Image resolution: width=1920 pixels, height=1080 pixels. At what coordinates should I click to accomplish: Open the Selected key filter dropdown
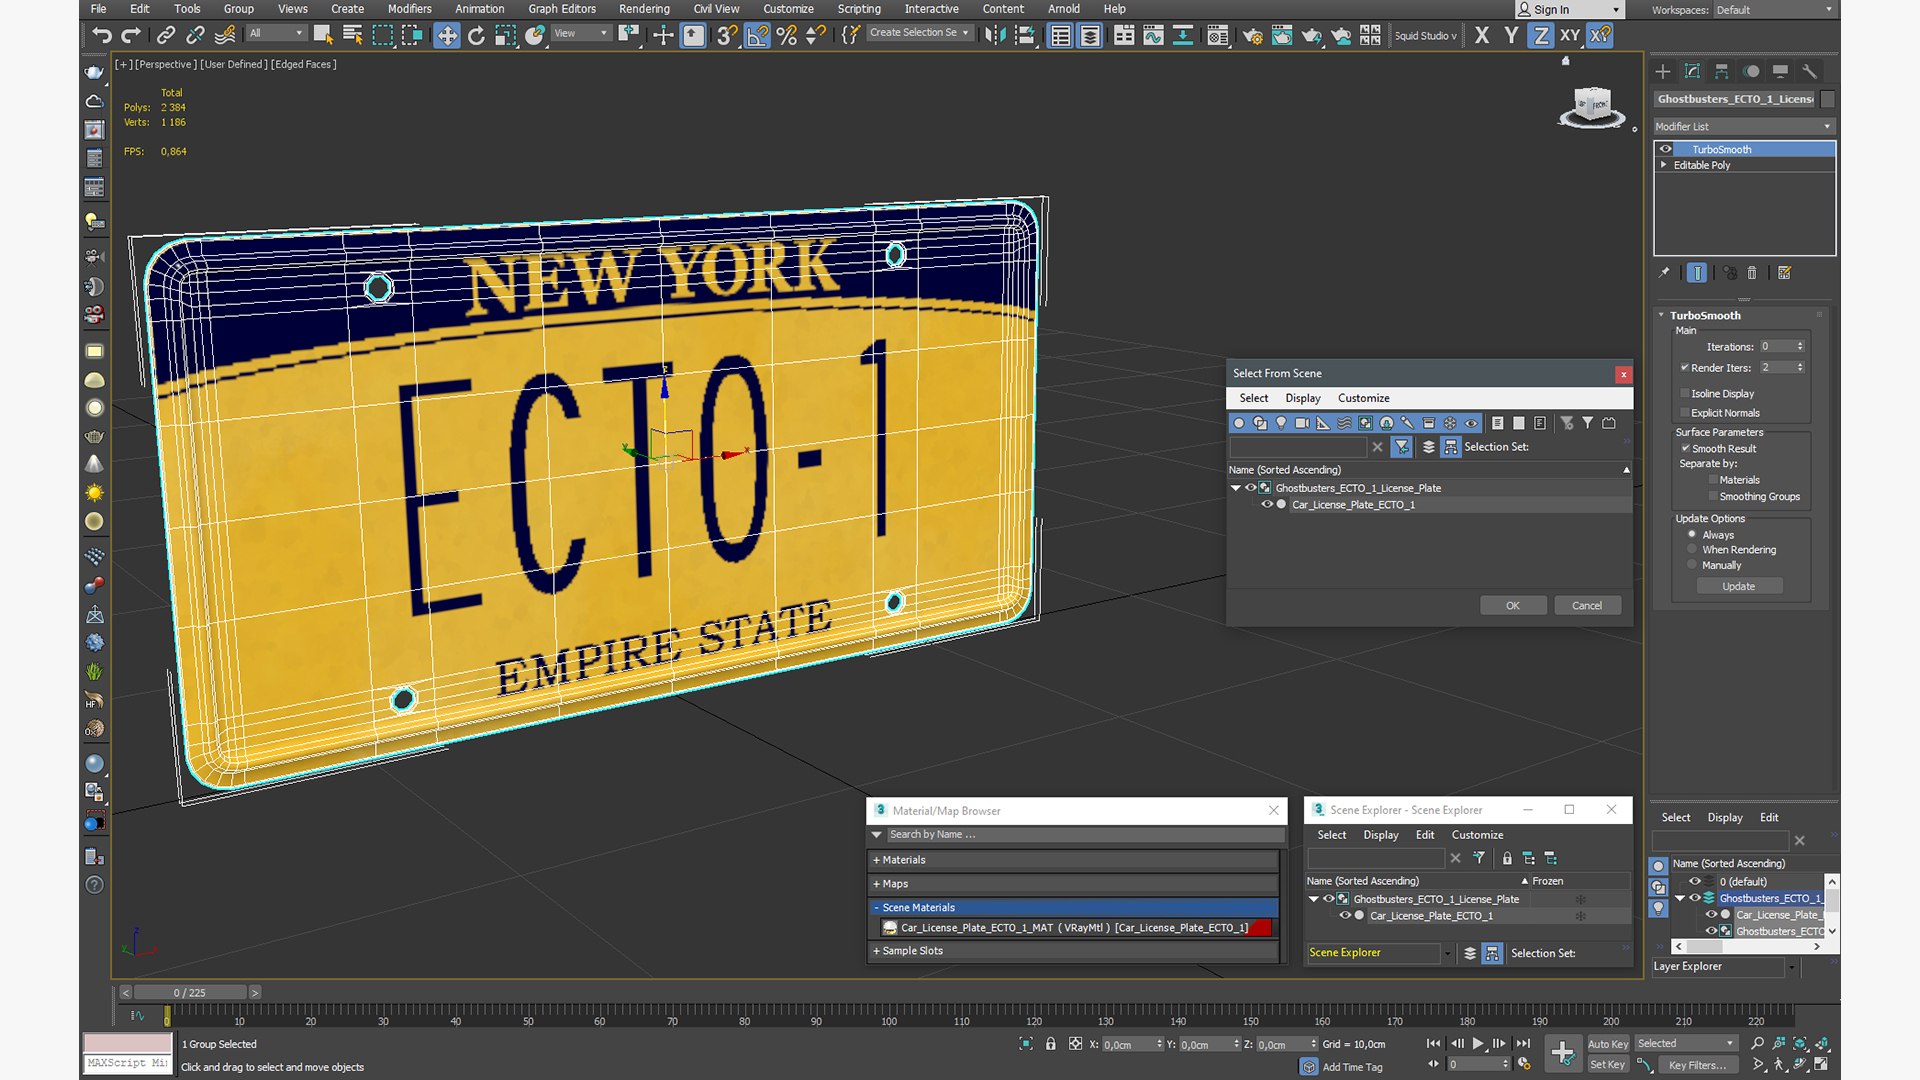click(1685, 1043)
